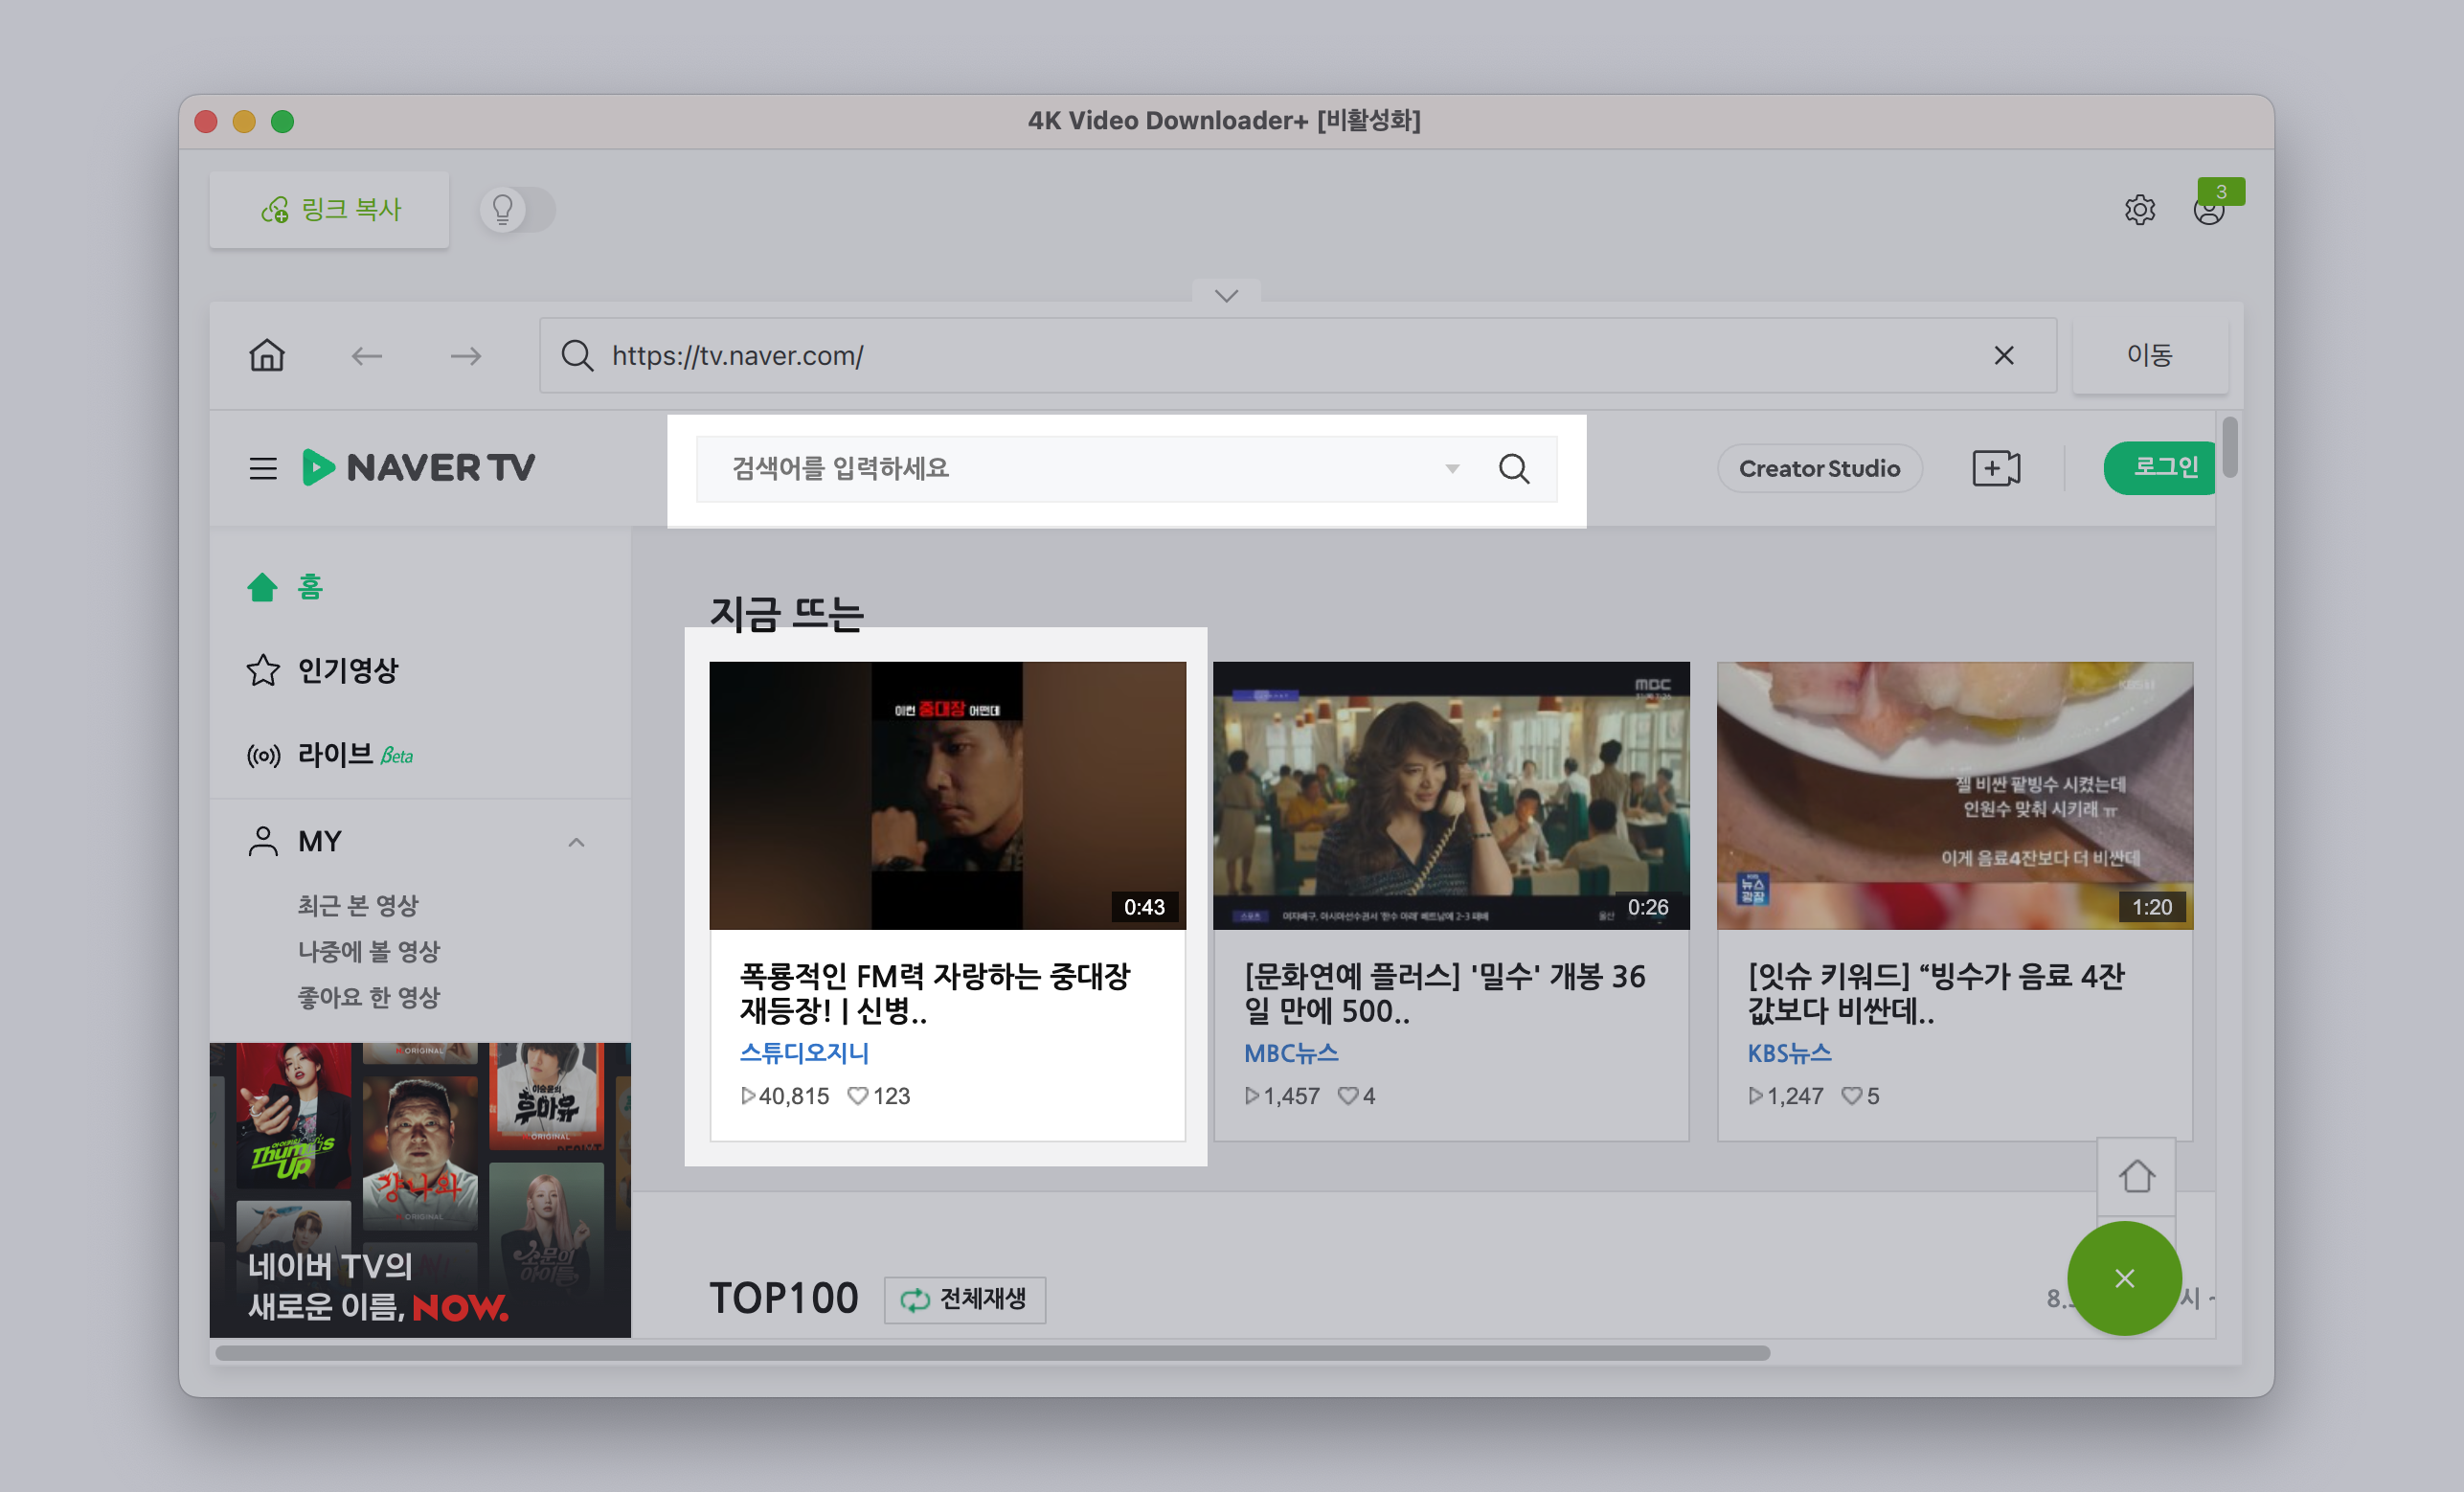2464x1492 pixels.
Task: Click the TOP100 heading
Action: [x=783, y=1299]
